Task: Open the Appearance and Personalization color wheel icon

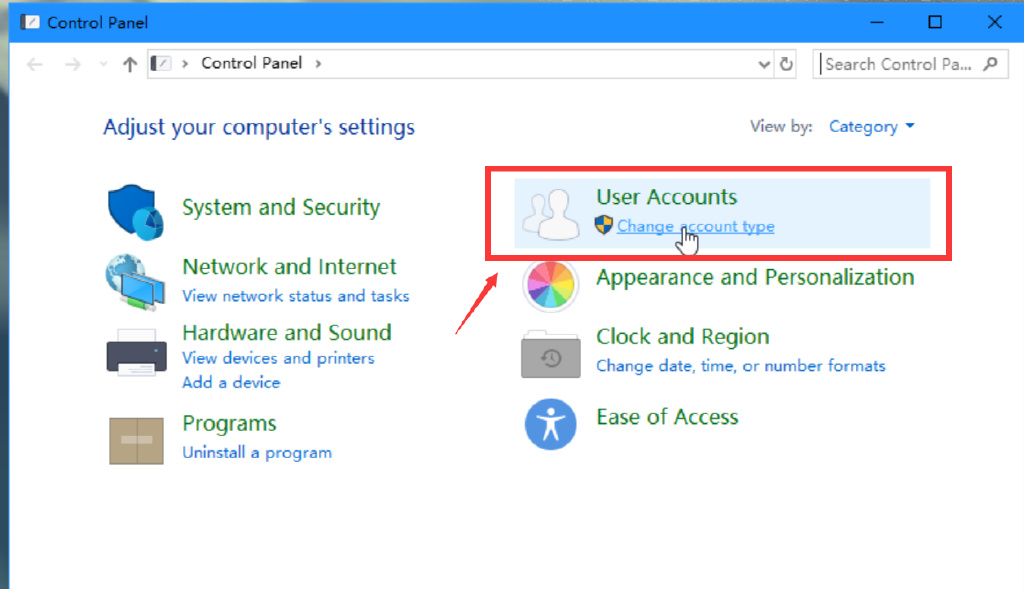Action: [550, 285]
